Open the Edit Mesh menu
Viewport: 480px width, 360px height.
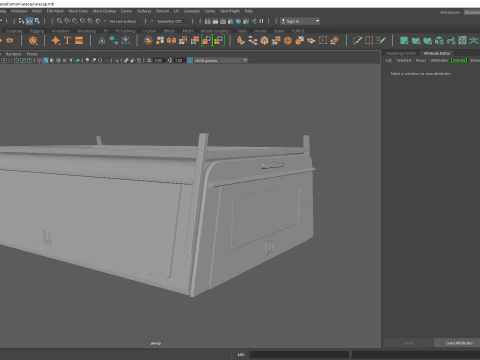(x=55, y=11)
